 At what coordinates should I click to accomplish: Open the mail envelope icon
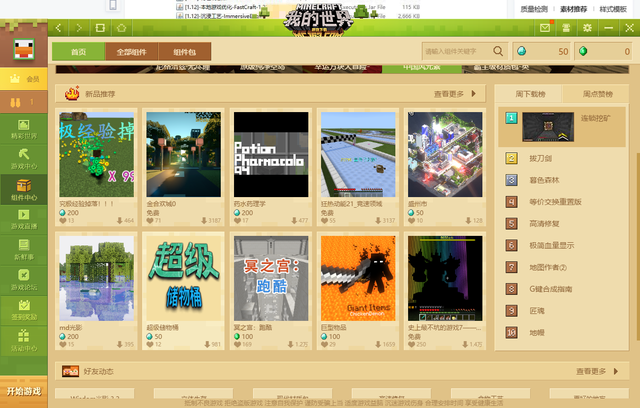click(x=545, y=27)
